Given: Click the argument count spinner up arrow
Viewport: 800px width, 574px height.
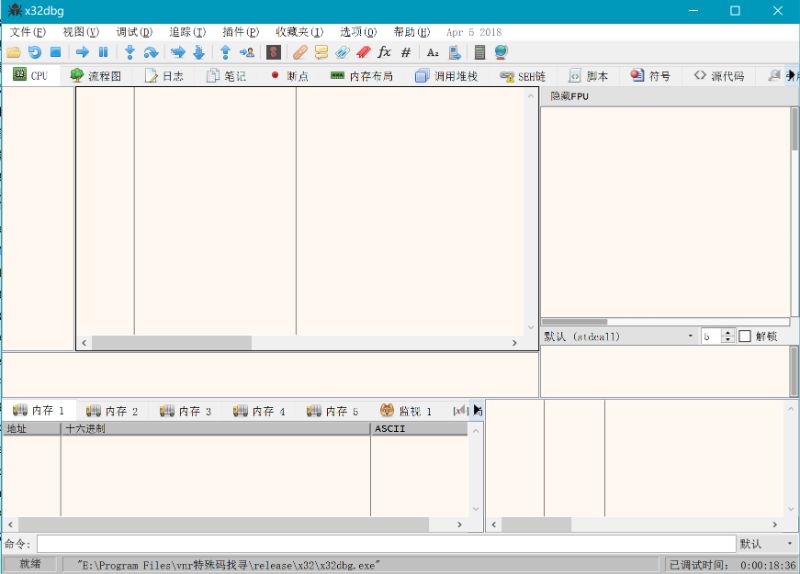Looking at the screenshot, I should click(728, 332).
